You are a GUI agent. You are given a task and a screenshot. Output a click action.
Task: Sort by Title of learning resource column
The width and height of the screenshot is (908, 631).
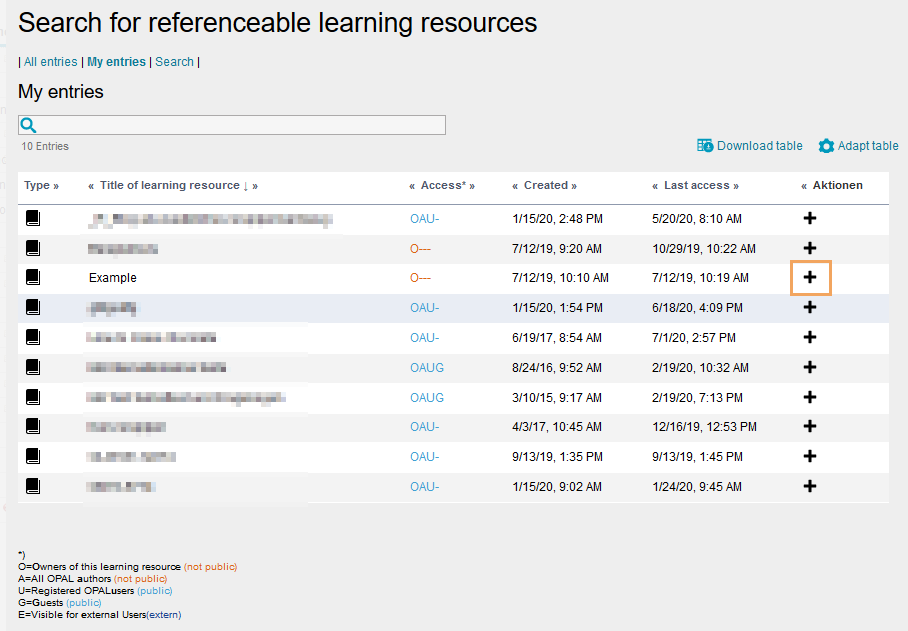pos(170,185)
